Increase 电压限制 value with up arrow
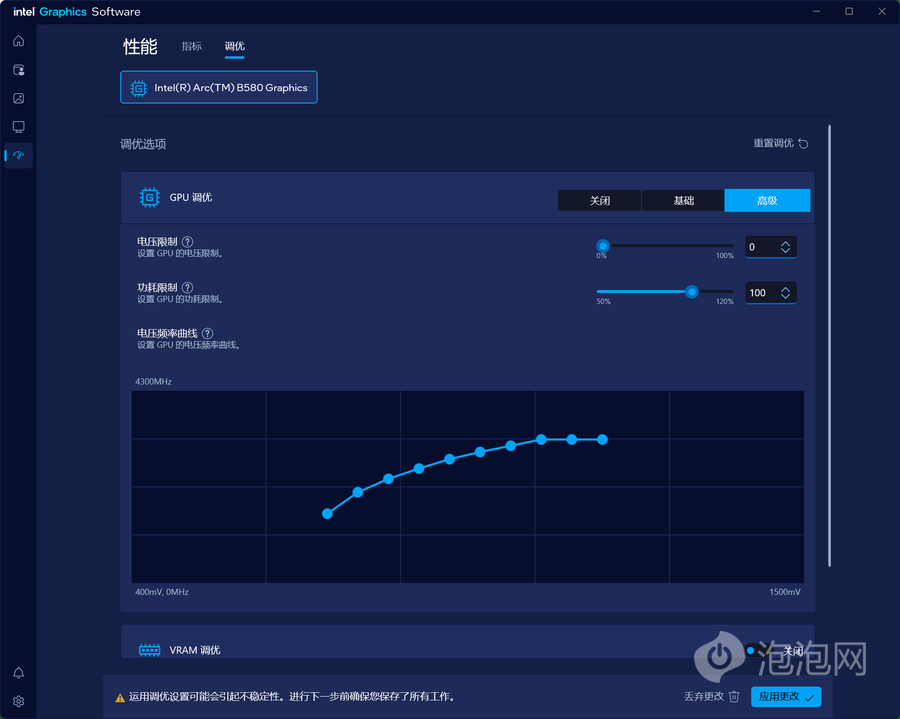The width and height of the screenshot is (900, 719). pyautogui.click(x=785, y=243)
